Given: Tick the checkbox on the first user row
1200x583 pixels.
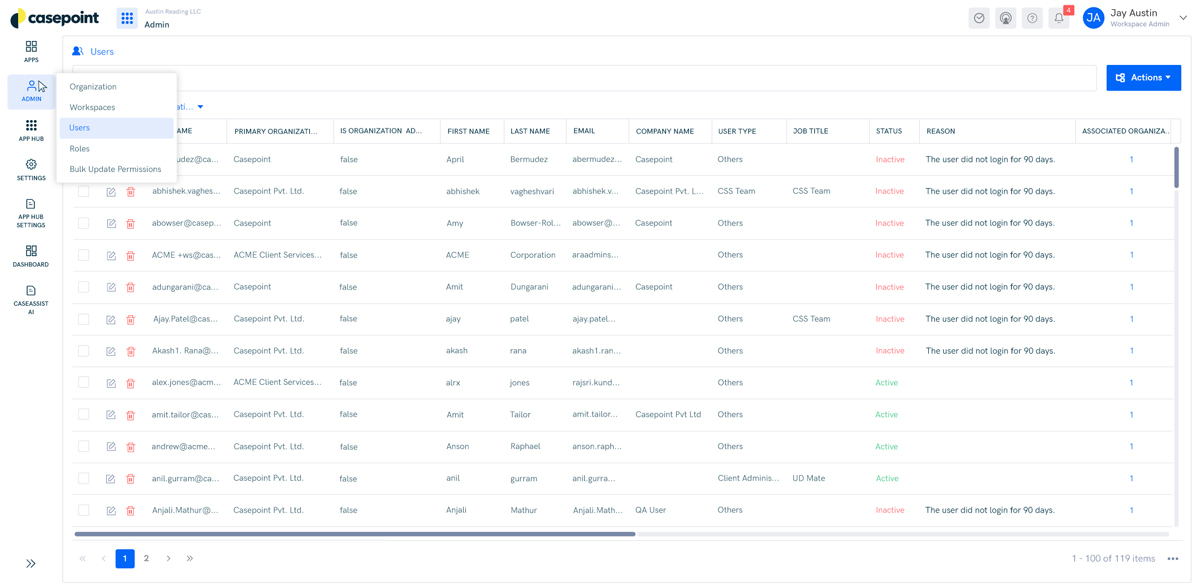Looking at the screenshot, I should [x=84, y=159].
